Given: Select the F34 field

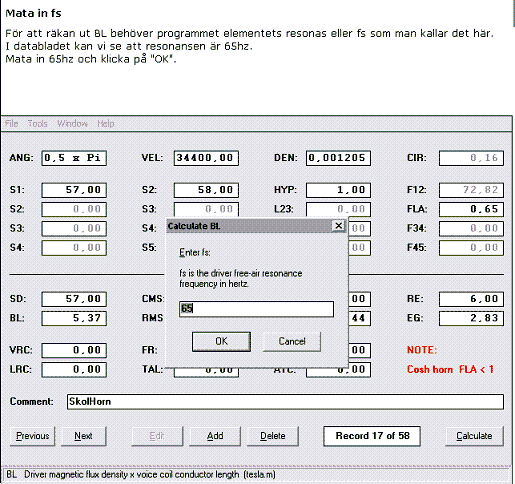Looking at the screenshot, I should tap(471, 229).
